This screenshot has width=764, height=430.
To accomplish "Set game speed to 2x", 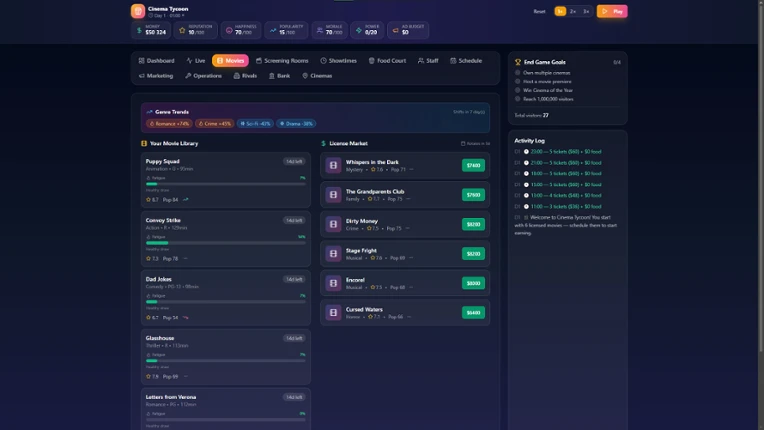I will 573,11.
